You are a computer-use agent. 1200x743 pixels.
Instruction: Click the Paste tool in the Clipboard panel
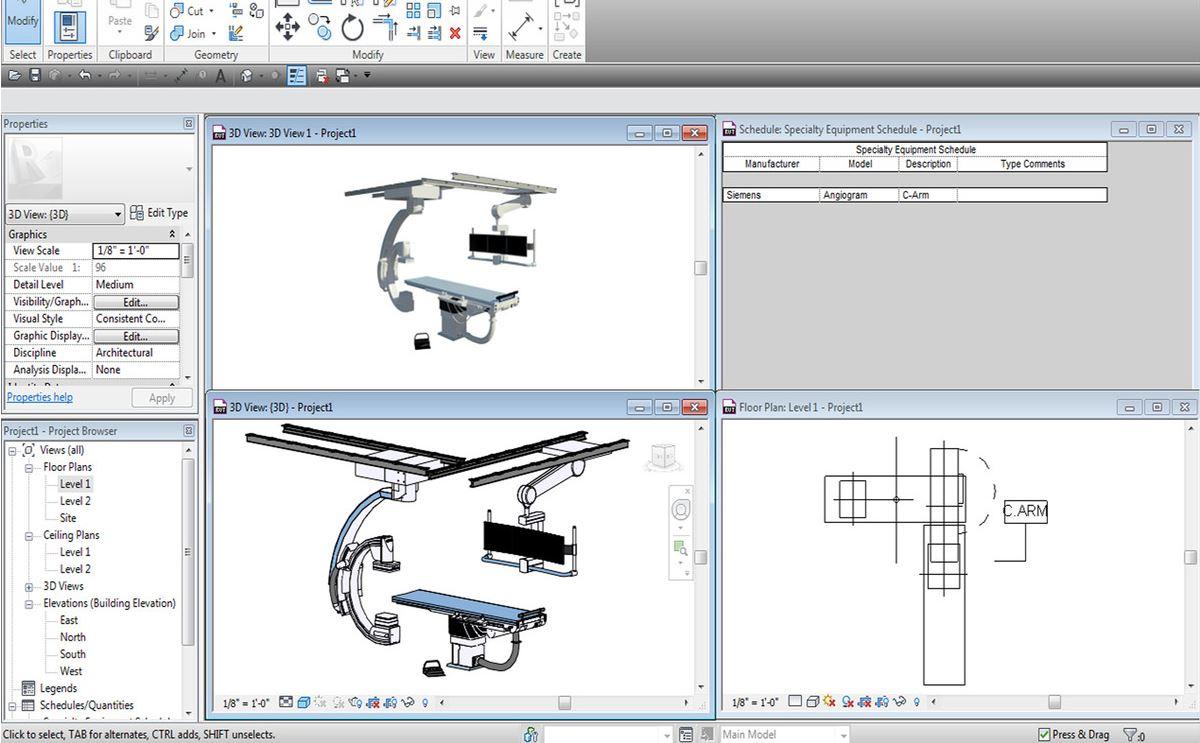tap(119, 18)
